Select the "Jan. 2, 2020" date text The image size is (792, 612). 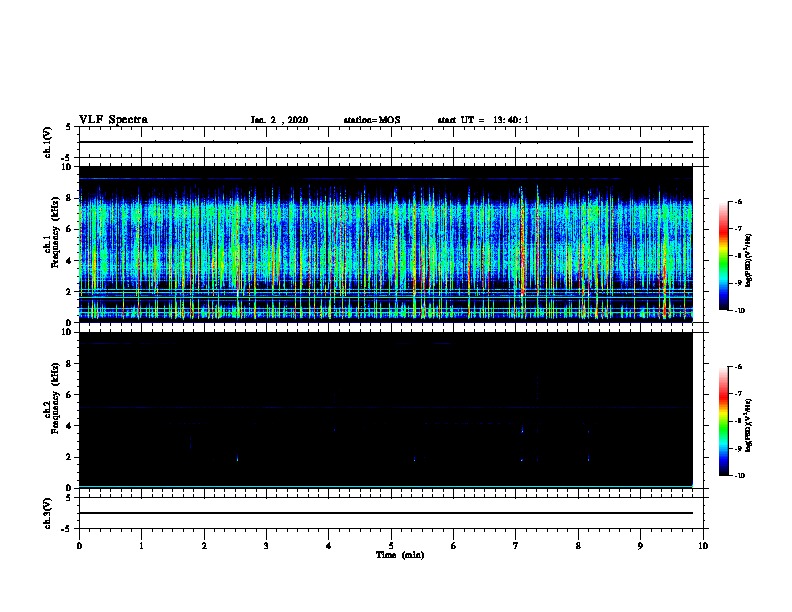279,120
